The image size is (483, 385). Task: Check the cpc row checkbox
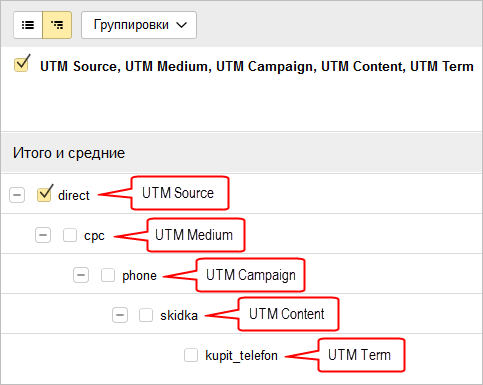click(70, 235)
